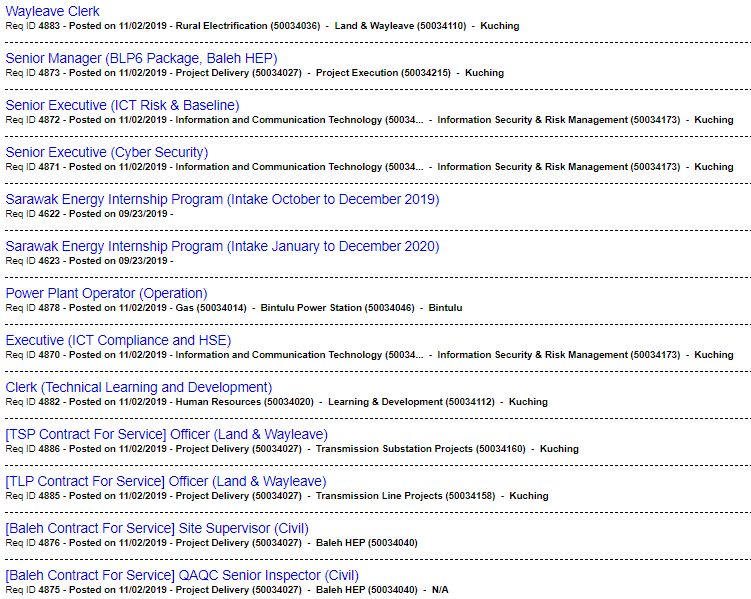View [Baleh Contract For Service] QAQC Senior Inspector
This screenshot has width=751, height=599.
point(182,575)
